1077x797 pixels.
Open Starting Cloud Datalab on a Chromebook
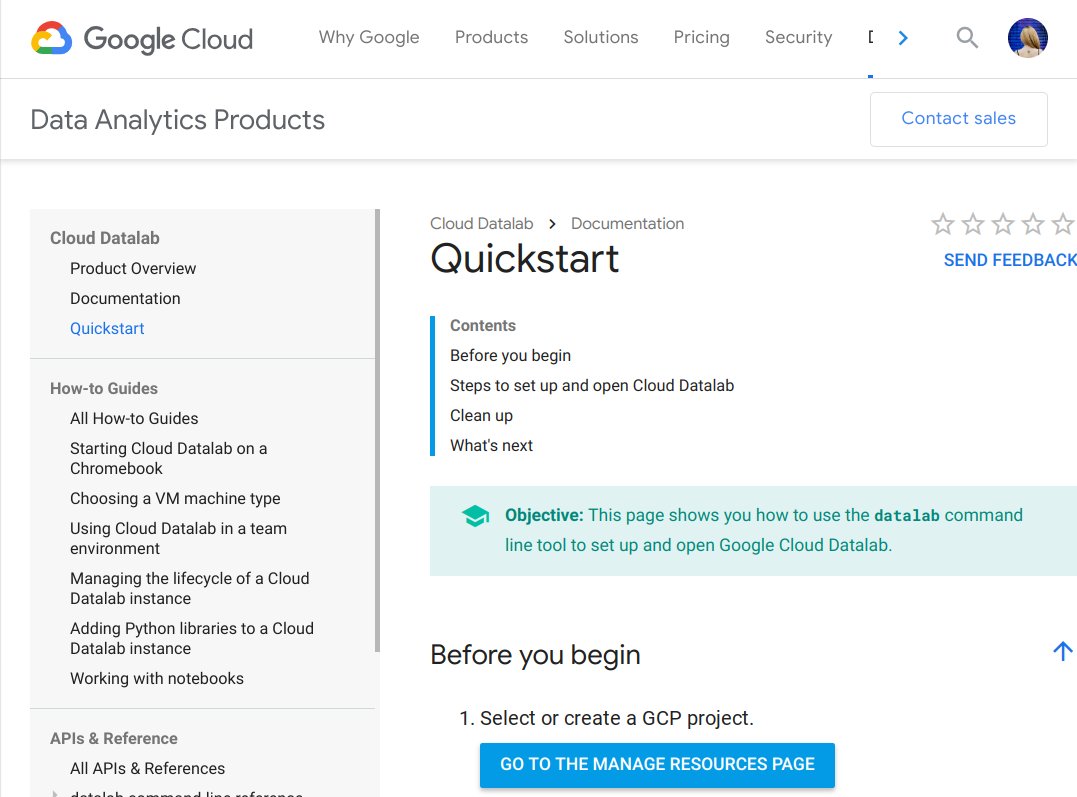point(168,458)
